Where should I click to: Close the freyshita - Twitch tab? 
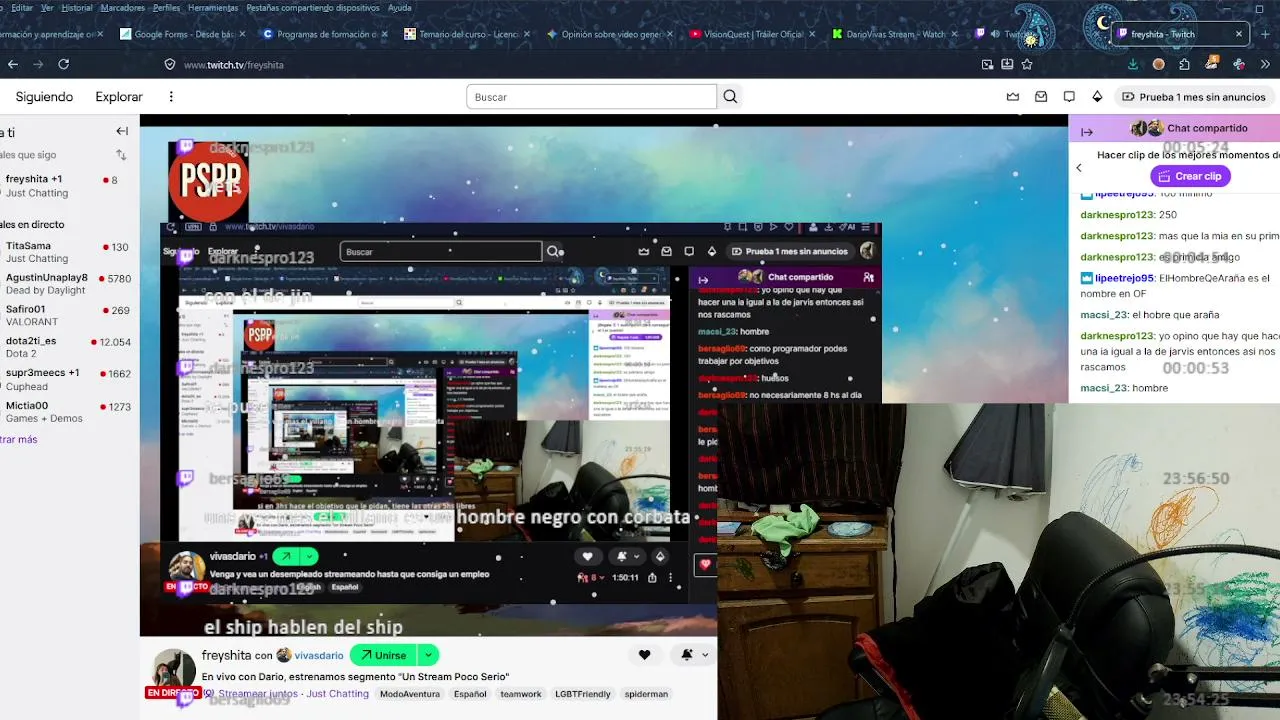1238,34
